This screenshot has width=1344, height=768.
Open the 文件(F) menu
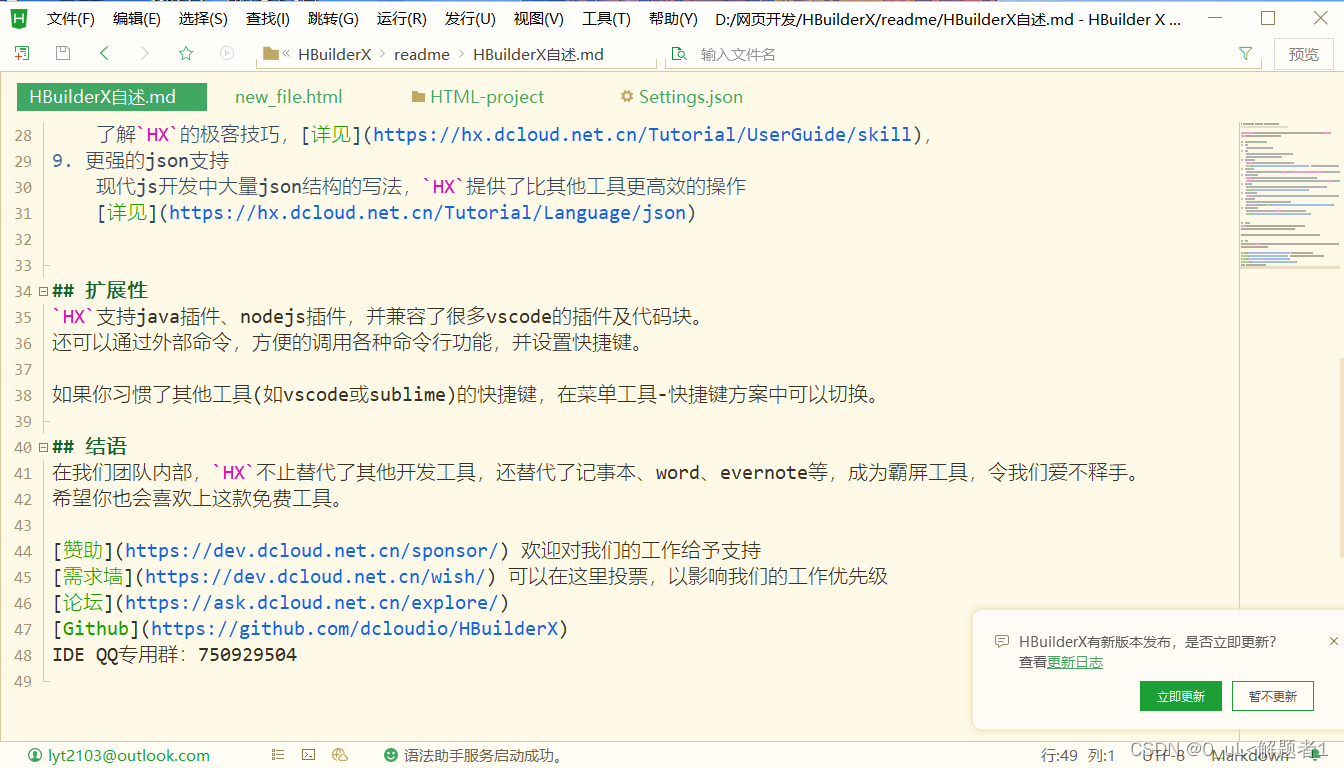(x=71, y=19)
